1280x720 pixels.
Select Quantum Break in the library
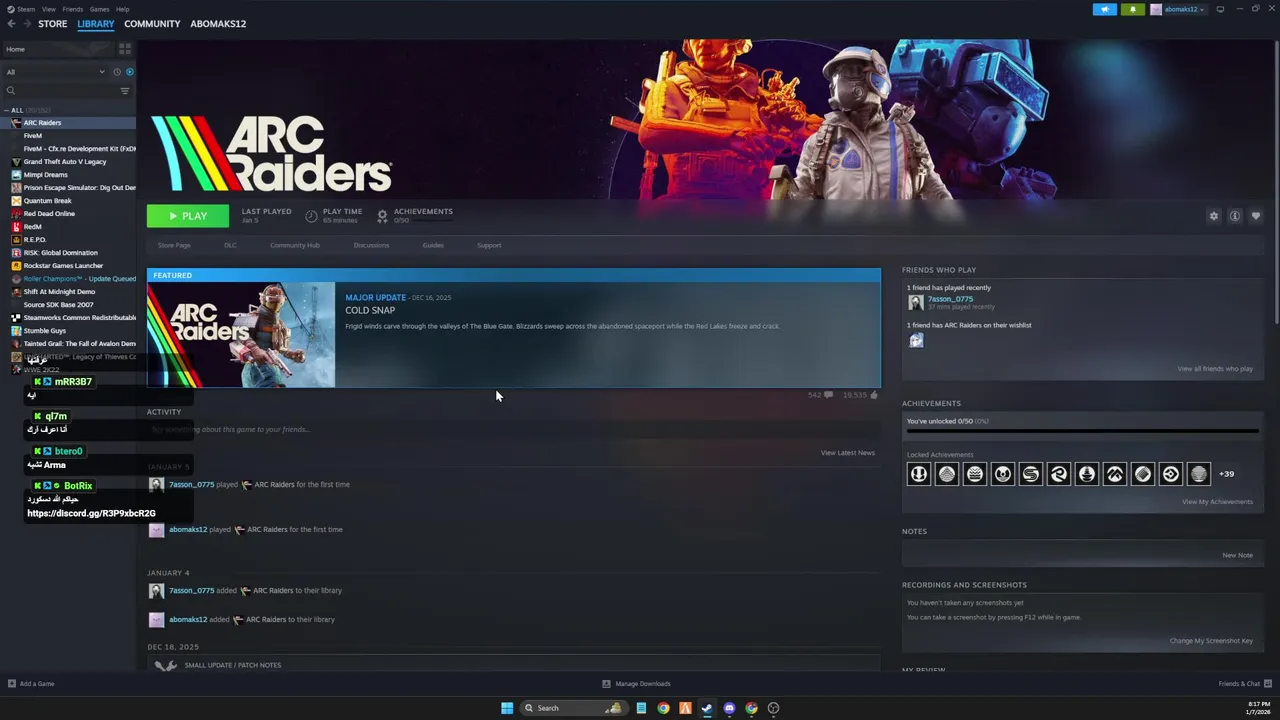click(48, 201)
